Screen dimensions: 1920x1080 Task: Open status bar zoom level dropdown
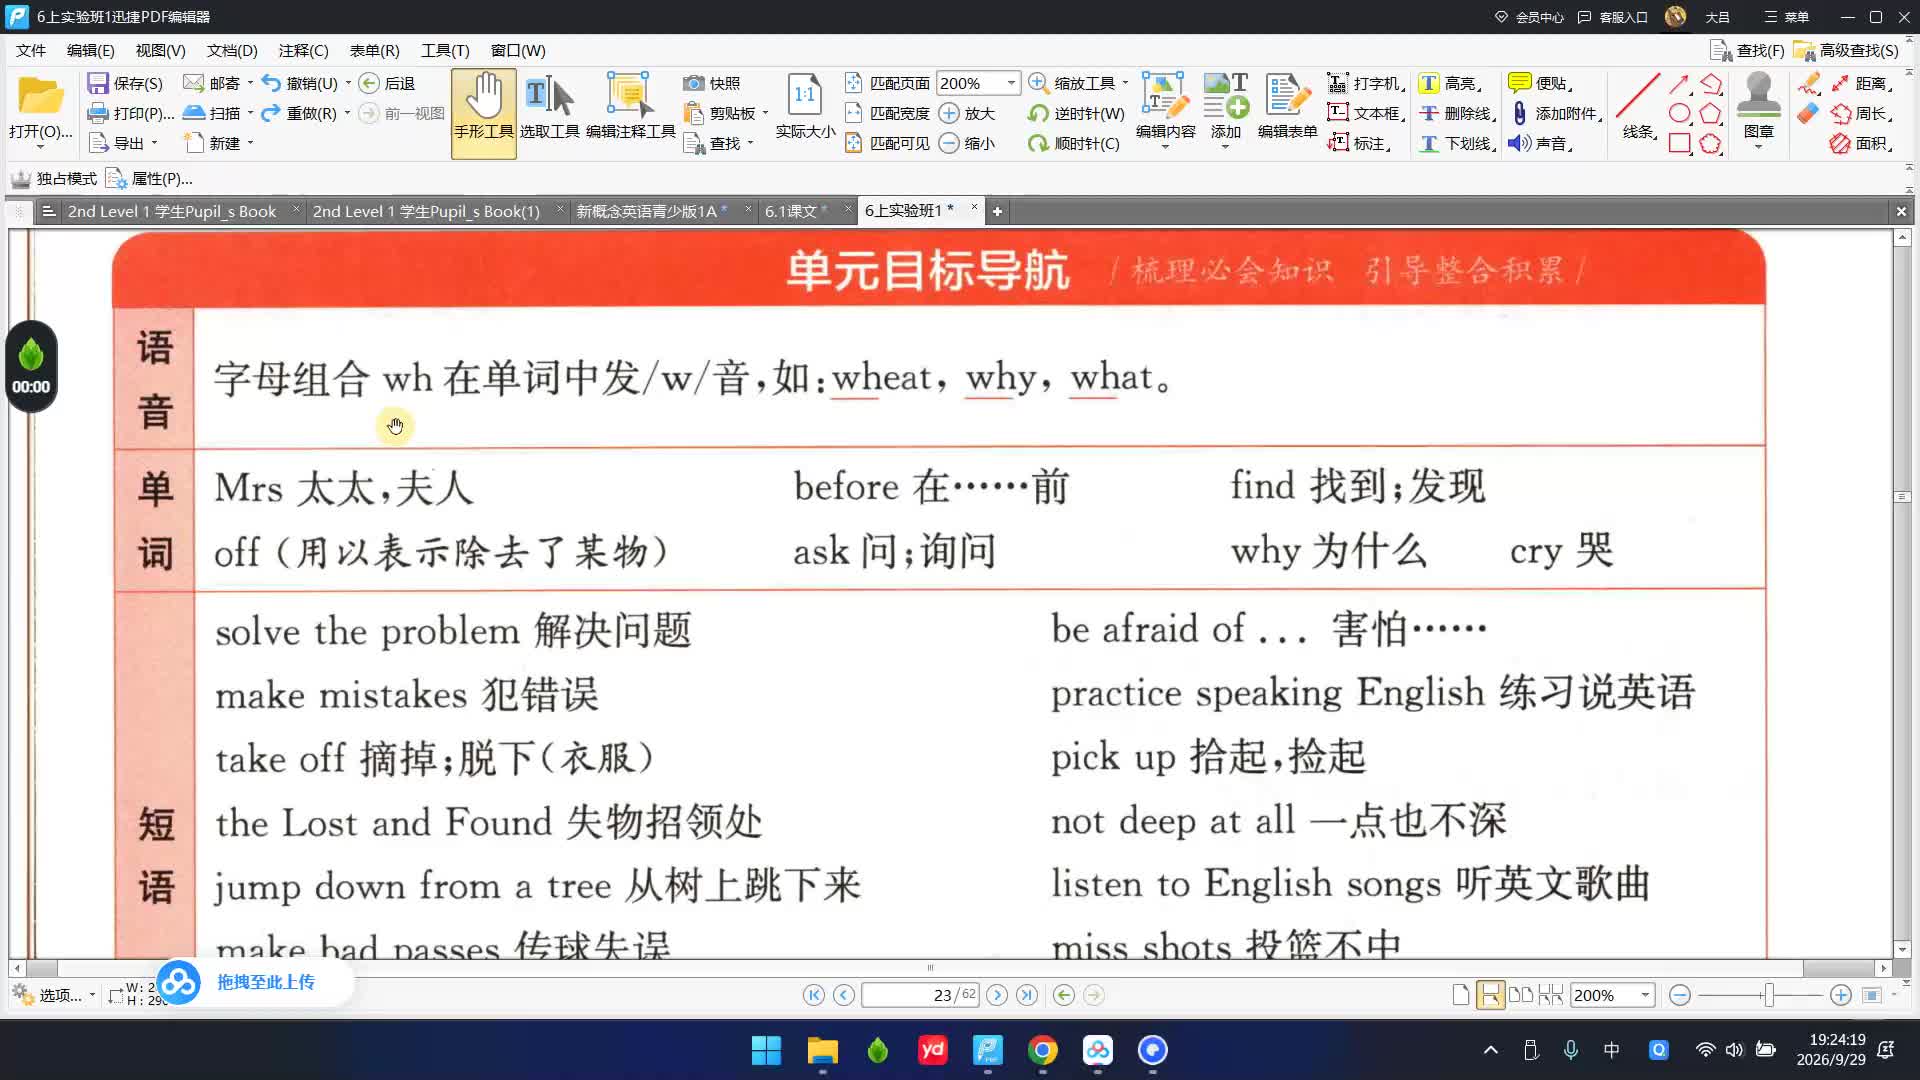click(x=1645, y=995)
